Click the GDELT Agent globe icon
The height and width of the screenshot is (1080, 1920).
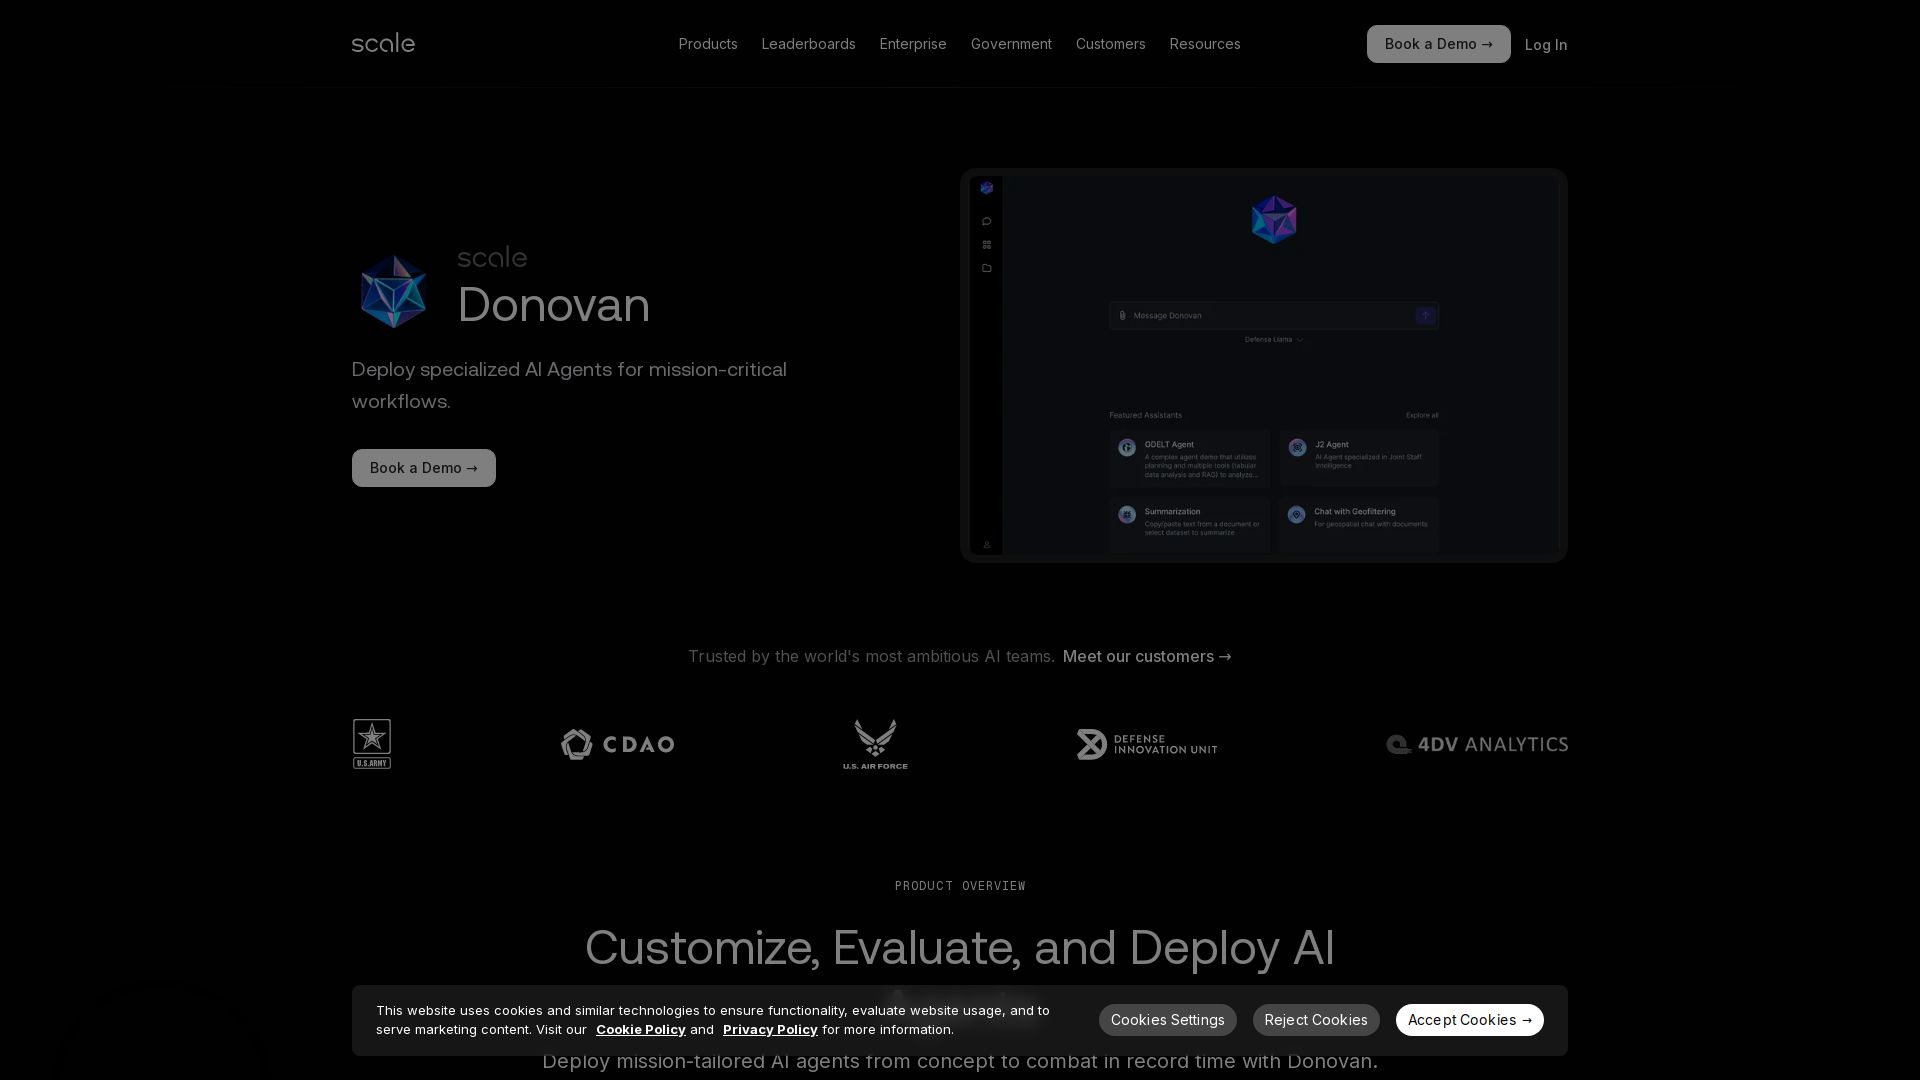[x=1125, y=447]
